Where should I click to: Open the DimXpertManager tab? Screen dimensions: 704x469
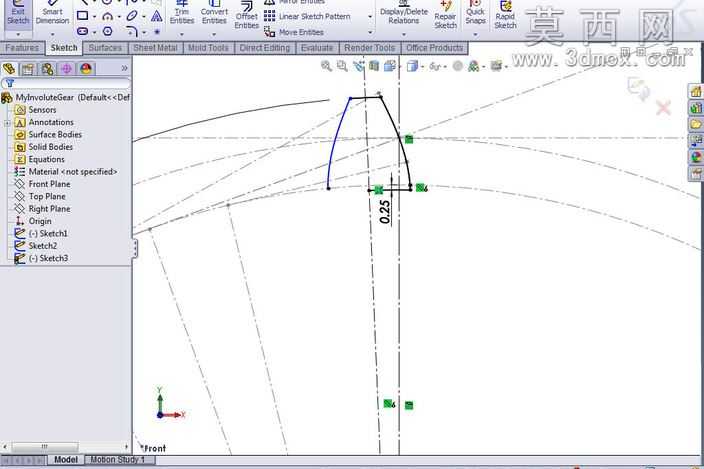tap(66, 69)
